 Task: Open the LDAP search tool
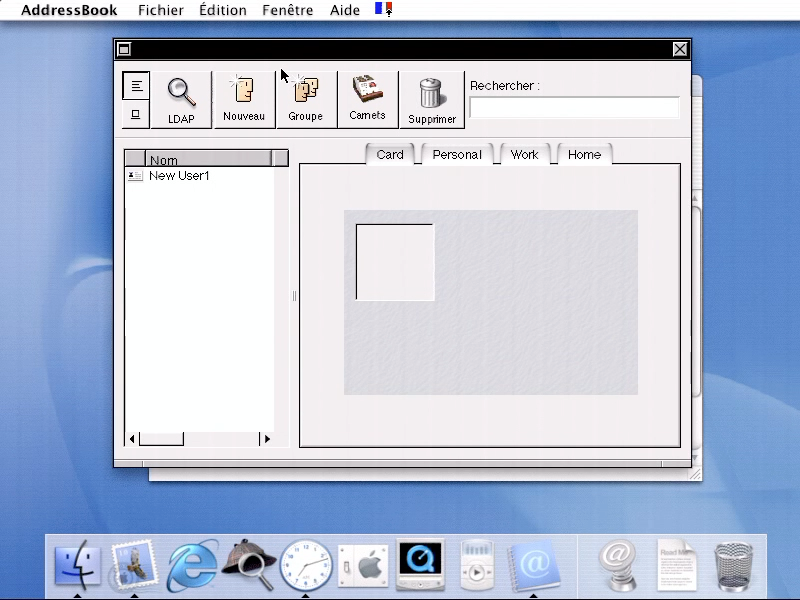tap(181, 100)
